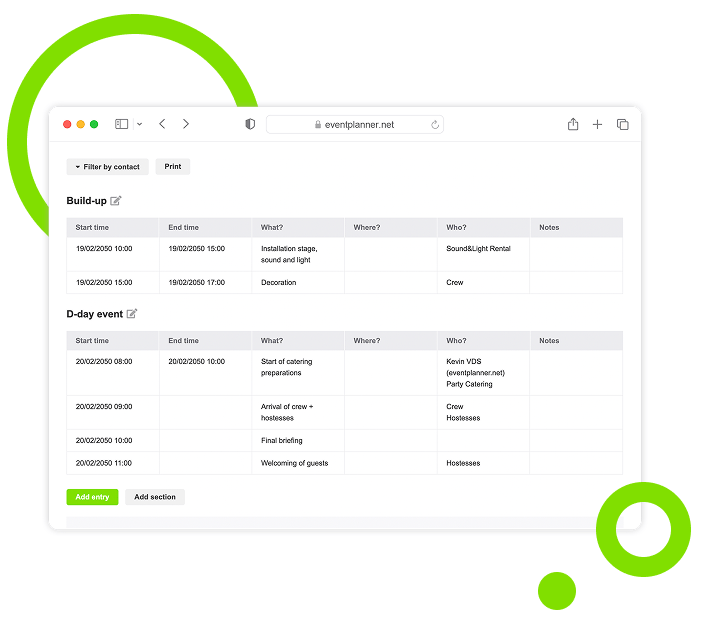Click the edit icon next to D-day event
Viewport: 704px width, 624px height.
coord(132,314)
